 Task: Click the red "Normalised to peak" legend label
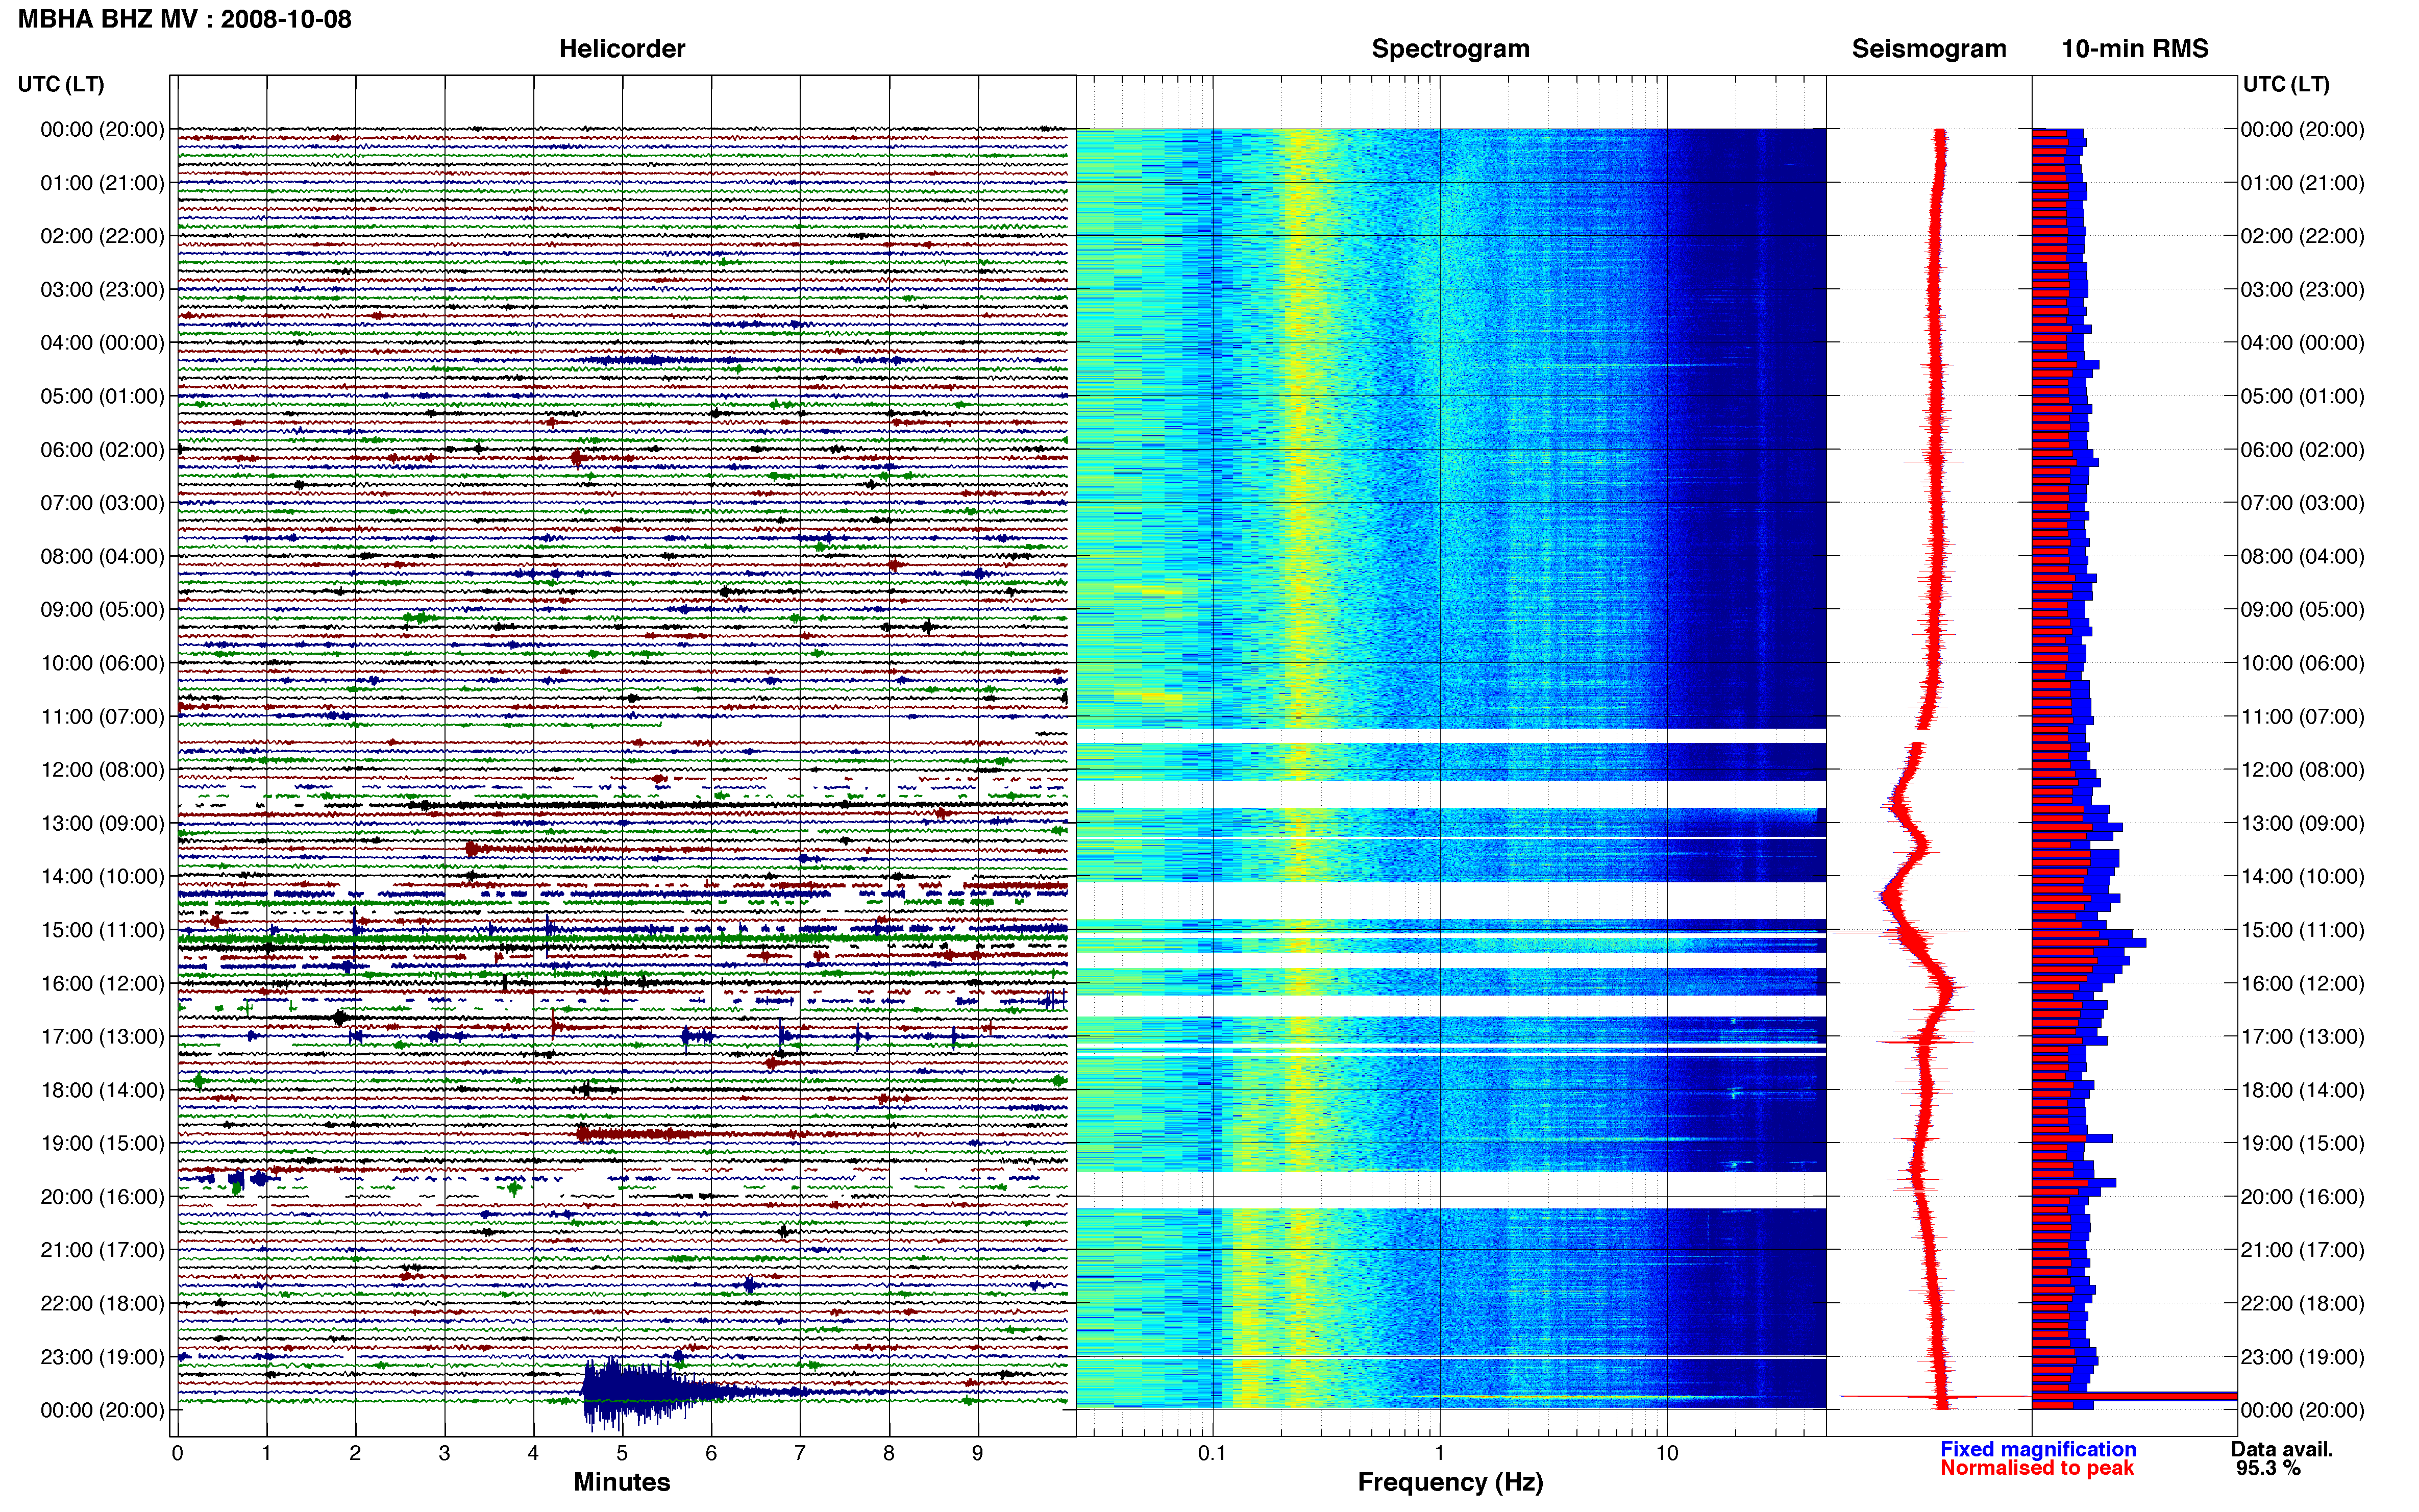(2037, 1468)
